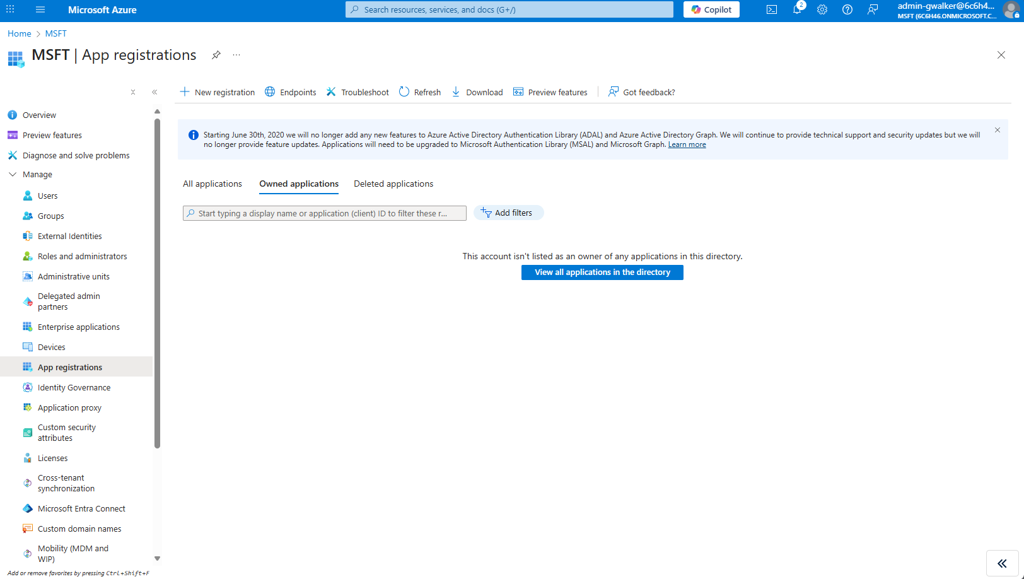Screen dimensions: 1024x579
Task: Expand the collapsed sidebar arrow at bottom right
Action: coord(1002,564)
